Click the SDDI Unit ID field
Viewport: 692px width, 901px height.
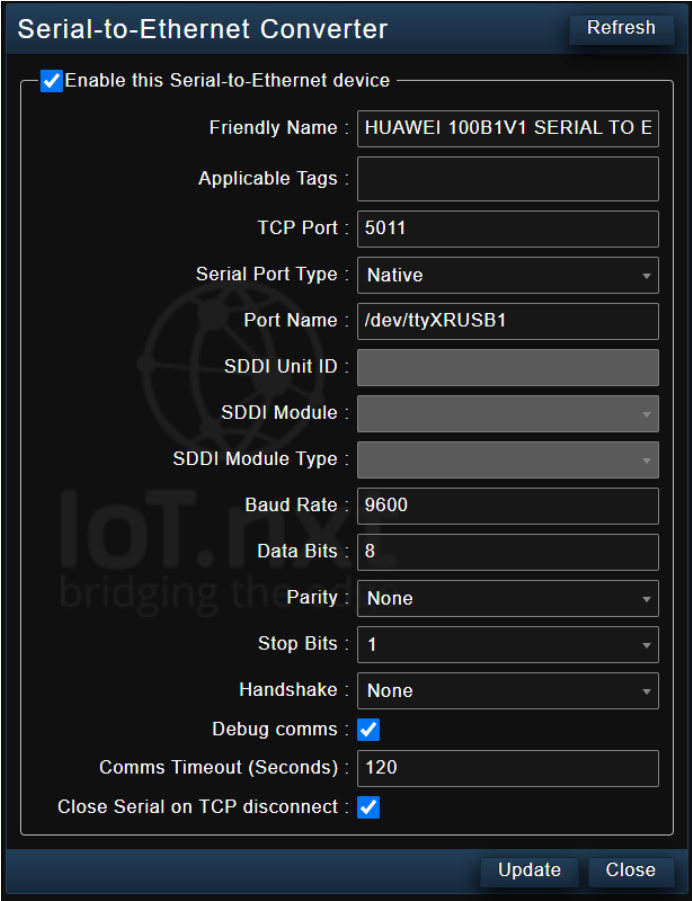tap(508, 367)
